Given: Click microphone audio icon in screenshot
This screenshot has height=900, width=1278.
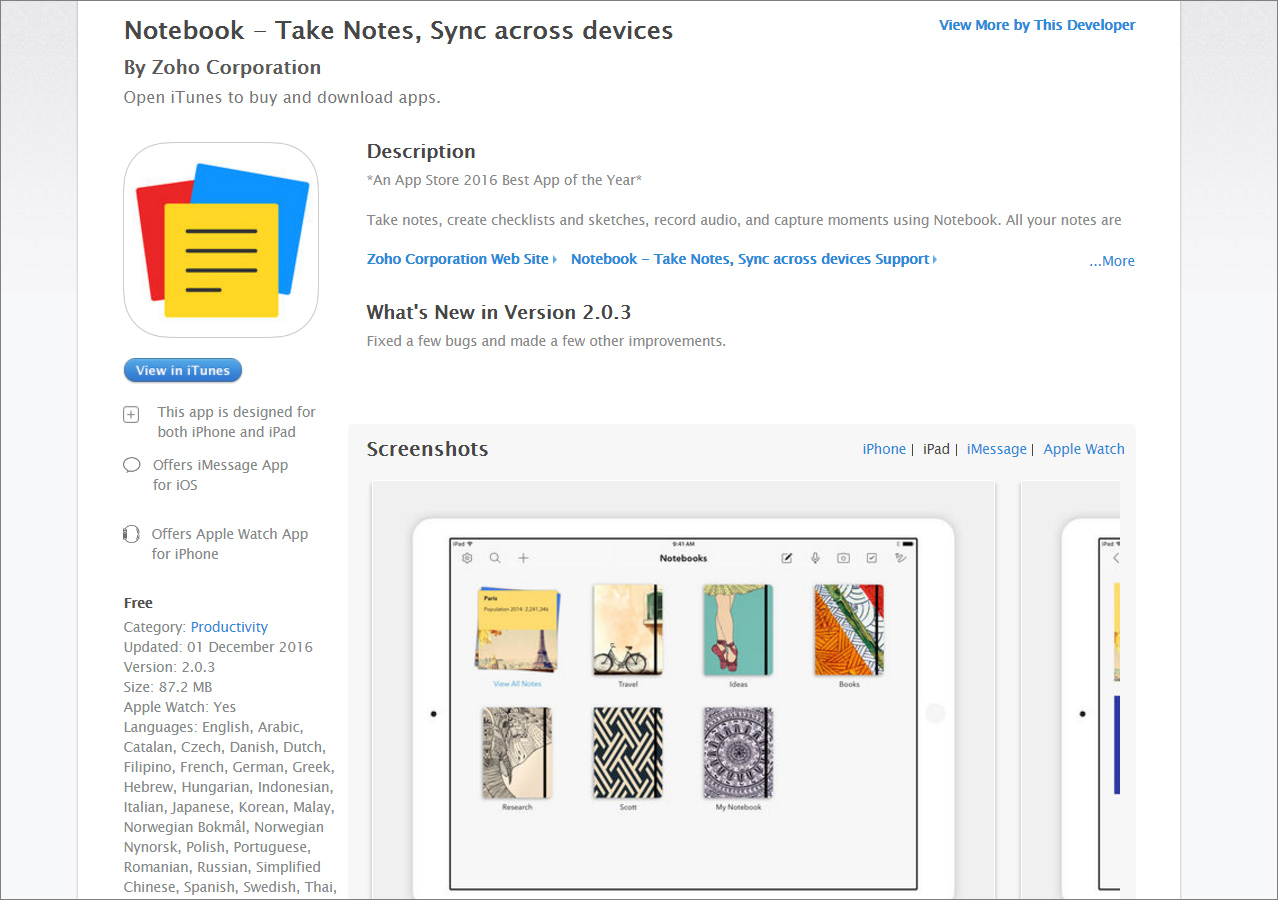Looking at the screenshot, I should point(815,558).
